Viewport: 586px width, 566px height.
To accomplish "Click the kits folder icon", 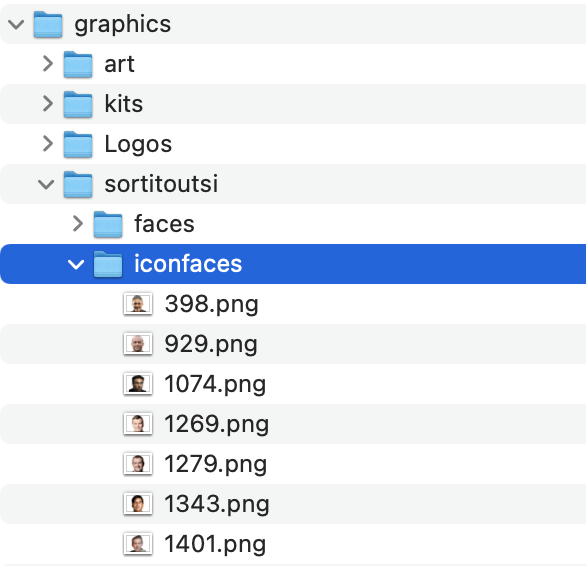I will pos(78,104).
